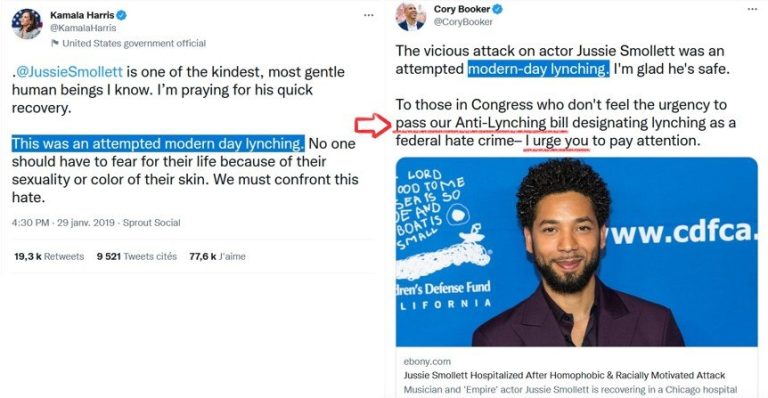The height and width of the screenshot is (398, 768).
Task: Open the Jussie Smollett article photo
Action: coord(576,252)
